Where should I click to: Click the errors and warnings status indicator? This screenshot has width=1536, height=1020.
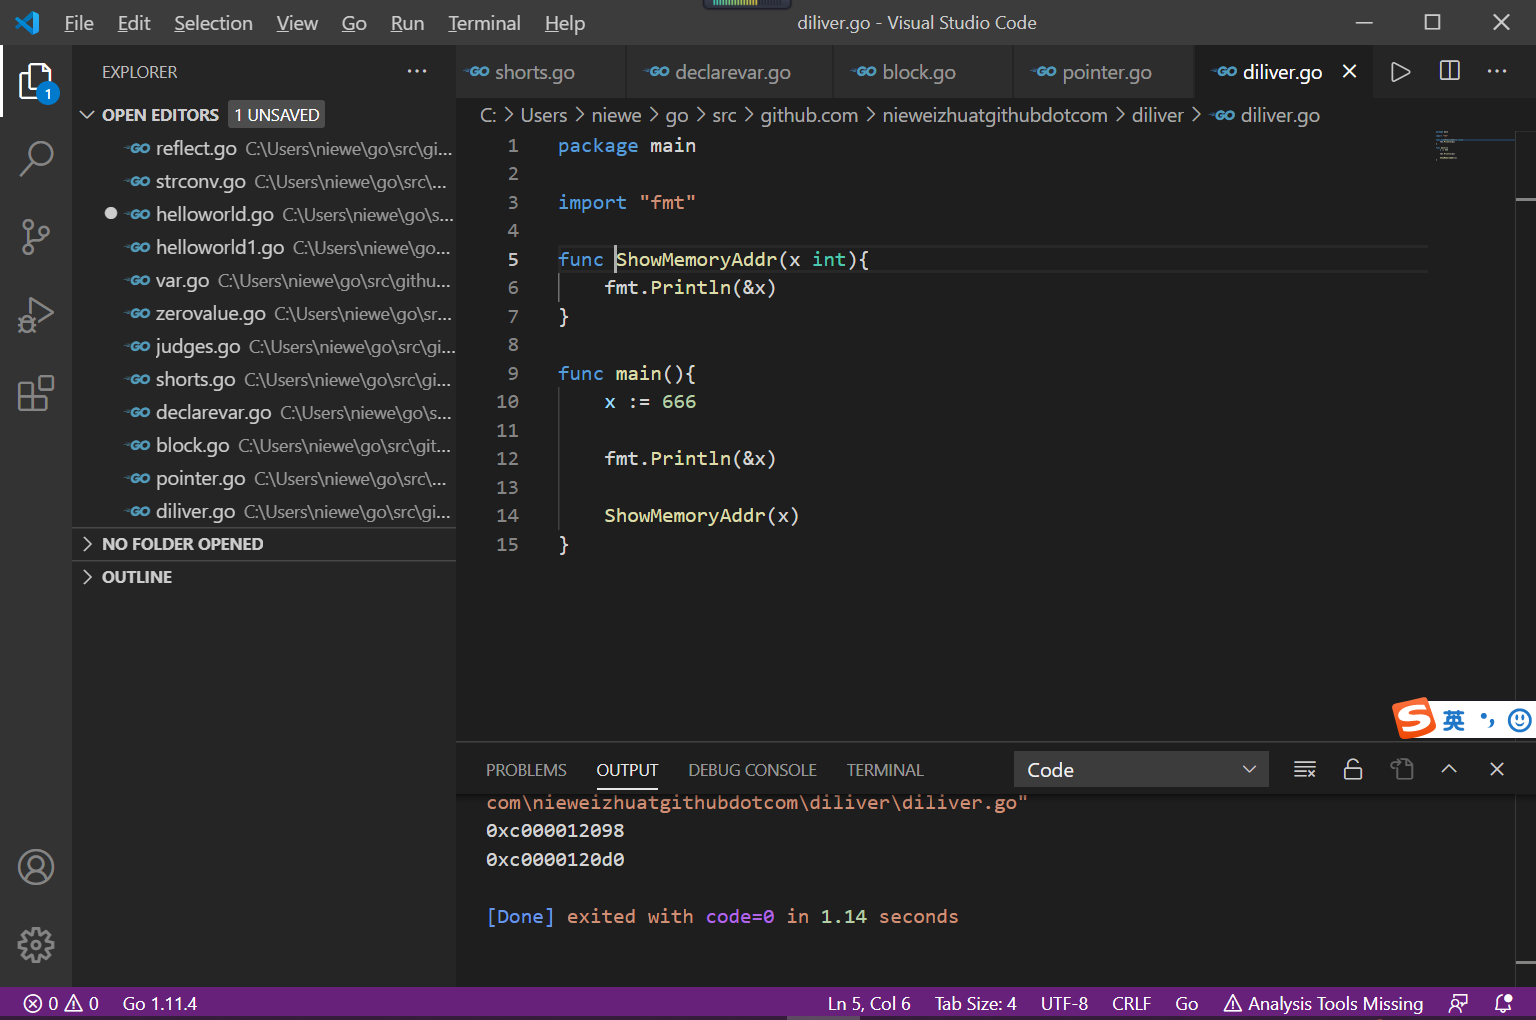tap(61, 1003)
